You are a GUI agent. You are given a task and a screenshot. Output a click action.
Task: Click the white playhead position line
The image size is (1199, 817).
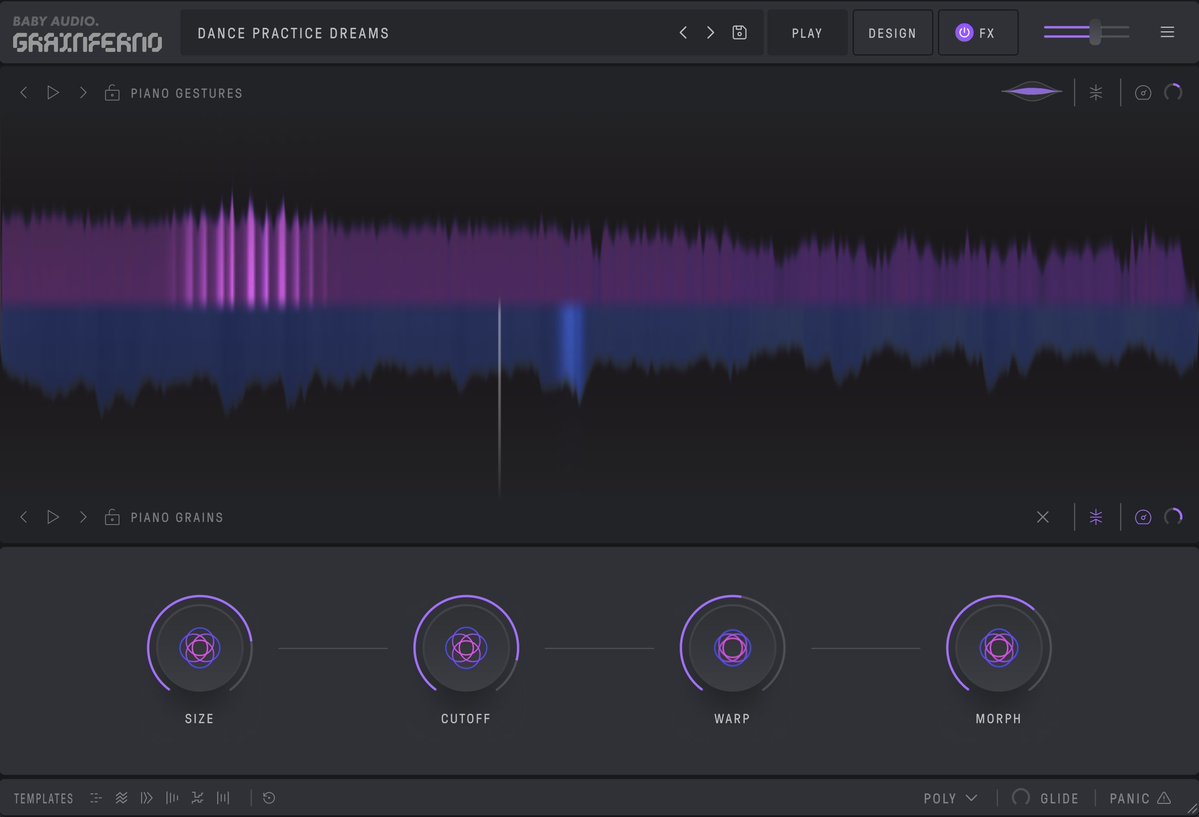click(x=499, y=398)
